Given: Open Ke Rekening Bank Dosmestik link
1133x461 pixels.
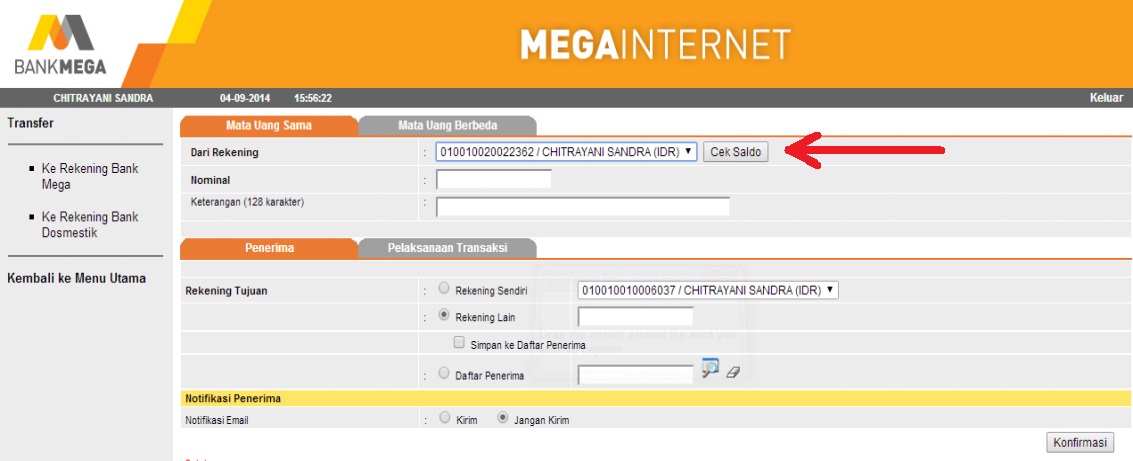Looking at the screenshot, I should coord(90,225).
